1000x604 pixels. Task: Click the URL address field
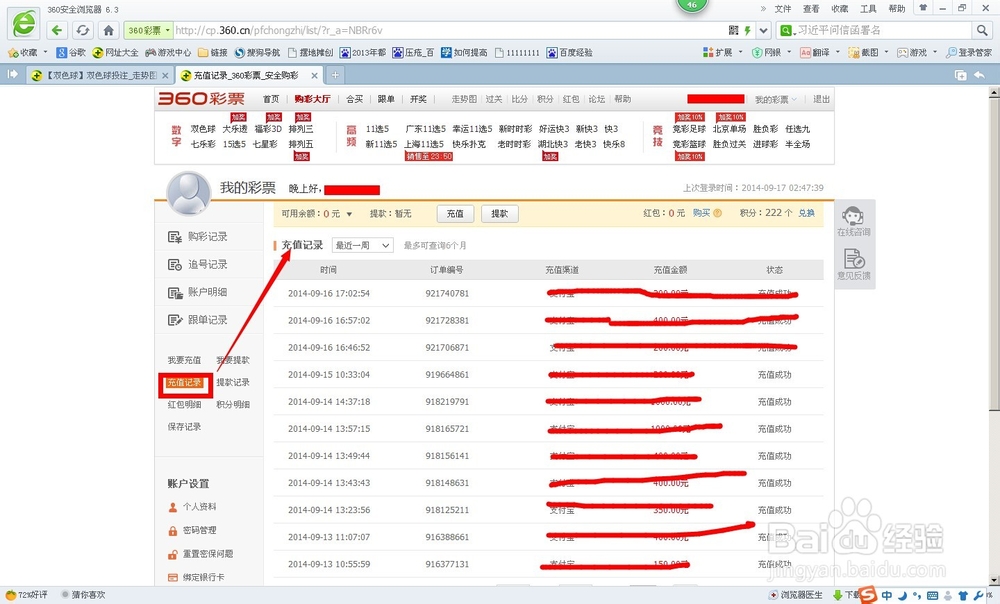[x=446, y=30]
